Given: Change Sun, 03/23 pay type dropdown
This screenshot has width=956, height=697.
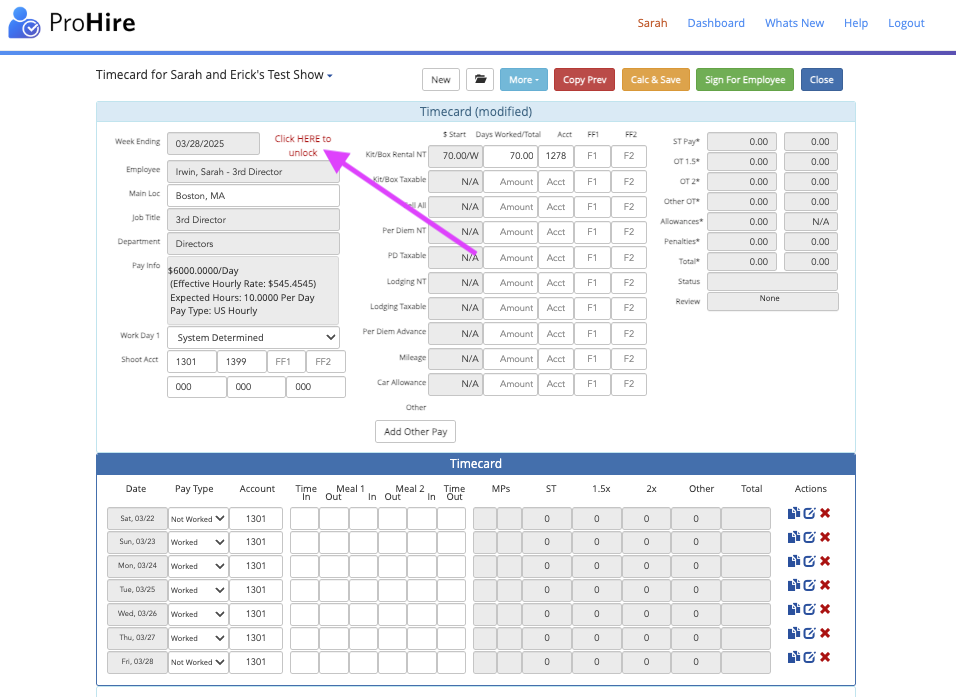Looking at the screenshot, I should coord(198,542).
